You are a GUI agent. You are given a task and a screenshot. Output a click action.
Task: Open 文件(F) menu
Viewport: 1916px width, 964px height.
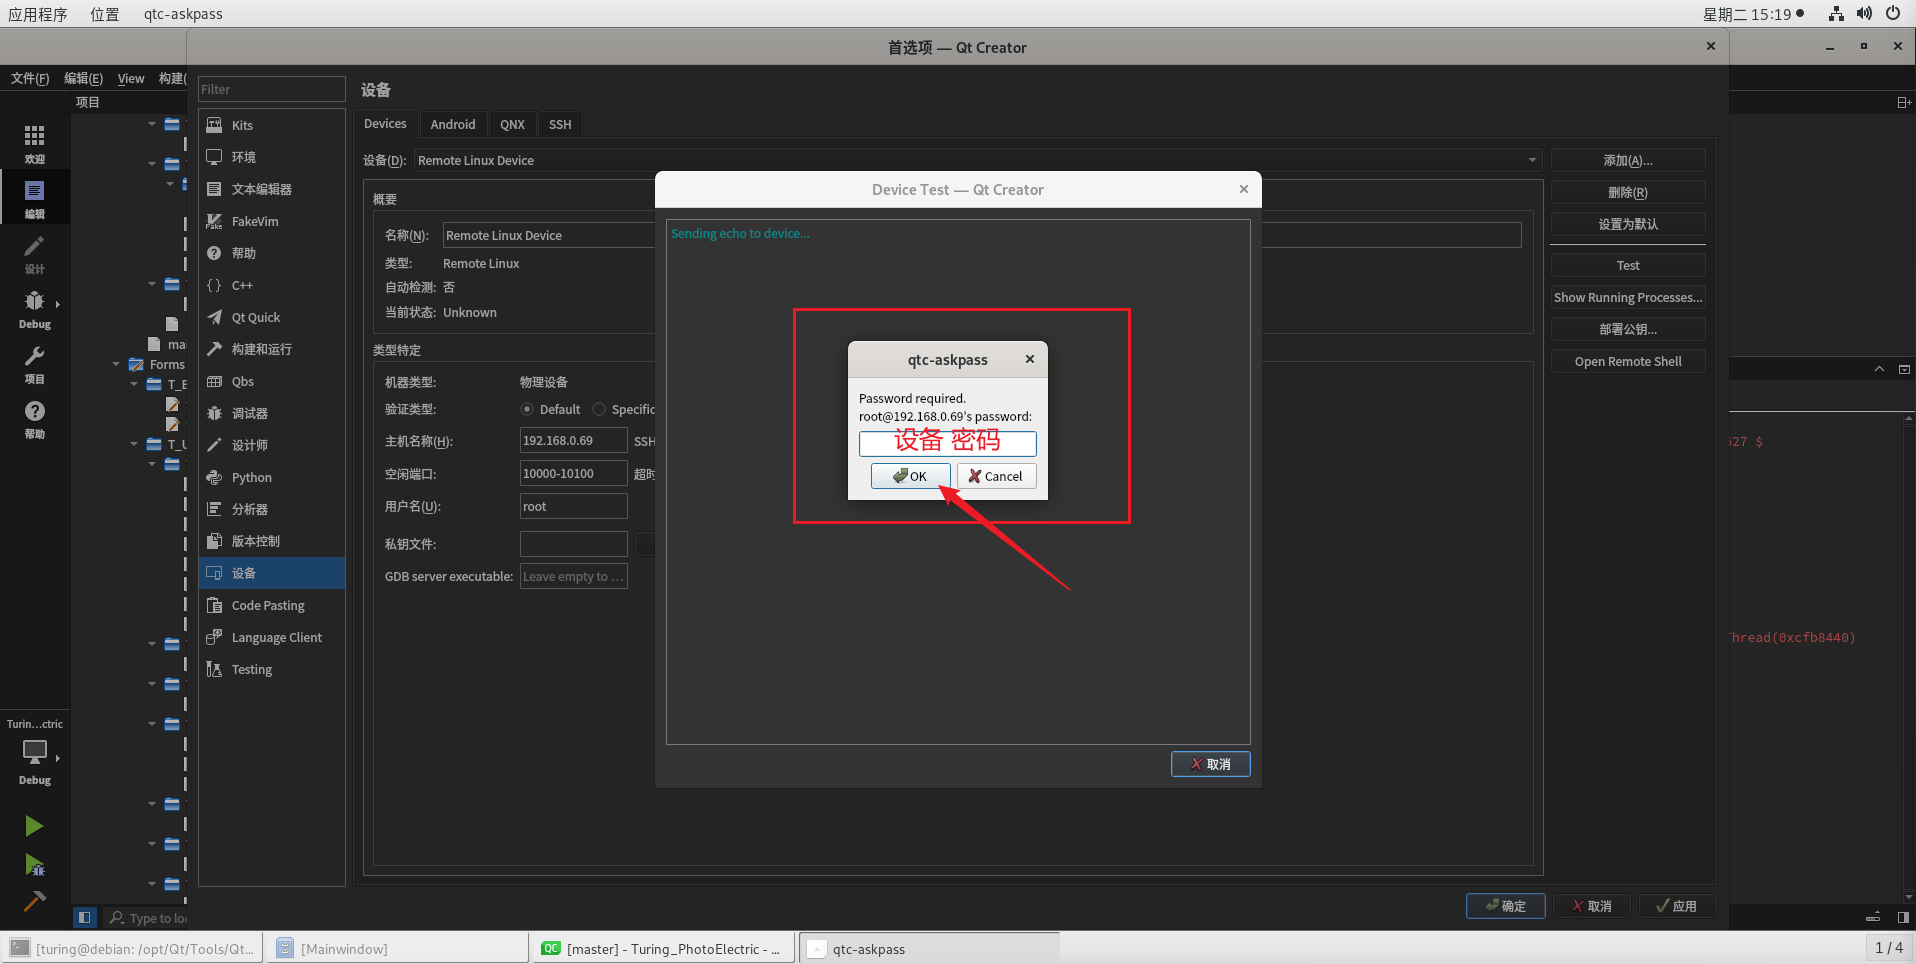(x=30, y=78)
